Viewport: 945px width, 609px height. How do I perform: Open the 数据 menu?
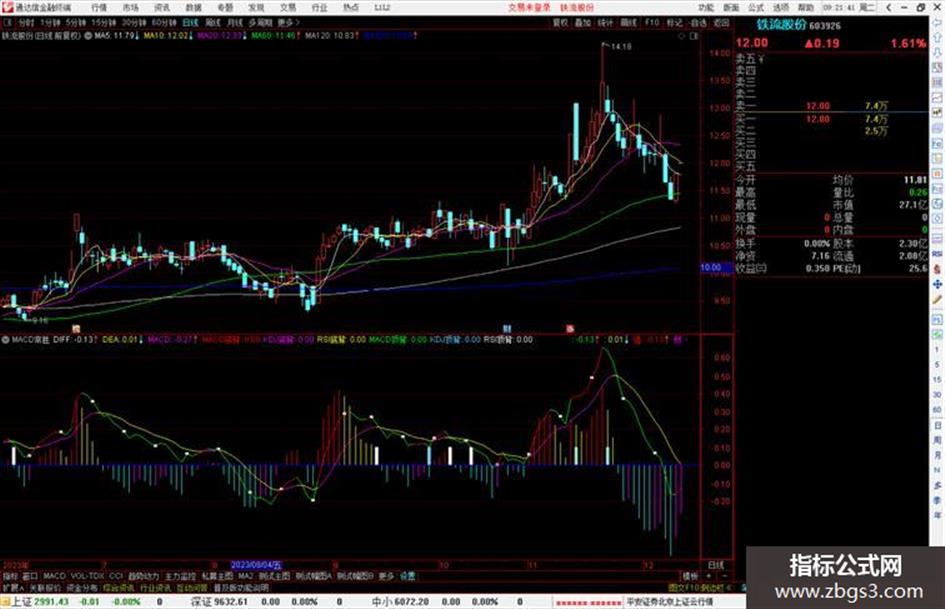pos(193,8)
